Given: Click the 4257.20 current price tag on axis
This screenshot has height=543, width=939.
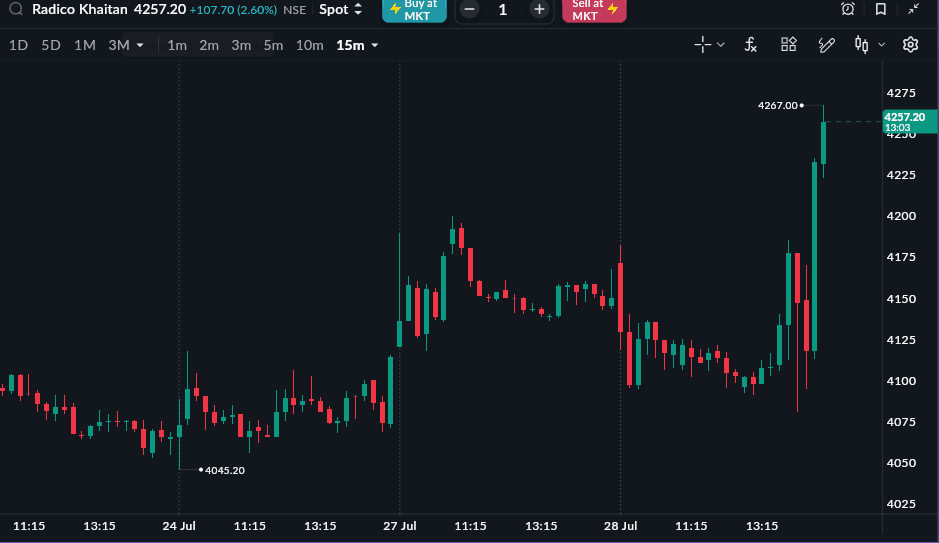Looking at the screenshot, I should pos(910,122).
